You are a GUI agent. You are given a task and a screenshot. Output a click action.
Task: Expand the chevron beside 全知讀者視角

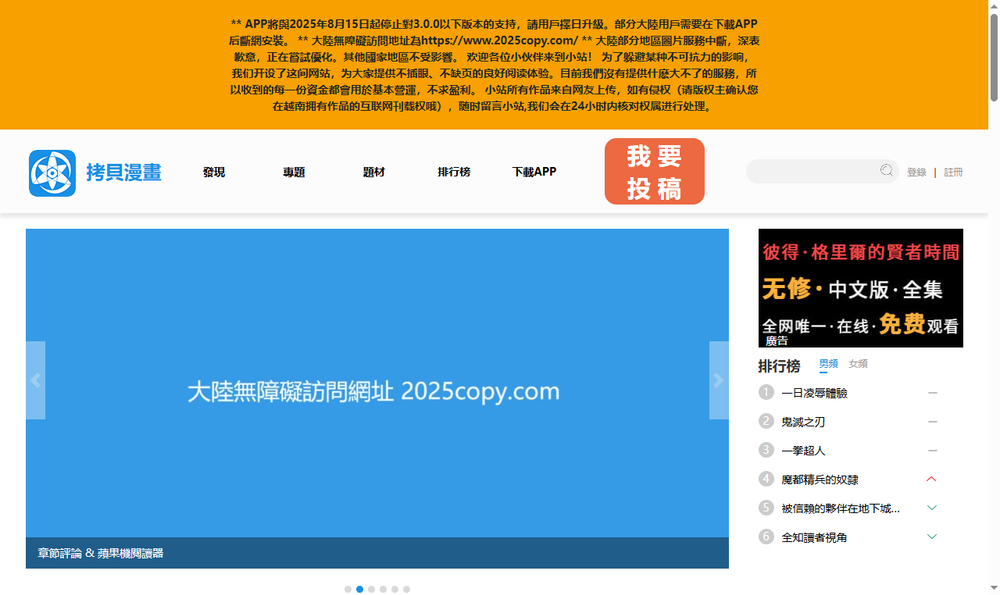[x=930, y=537]
